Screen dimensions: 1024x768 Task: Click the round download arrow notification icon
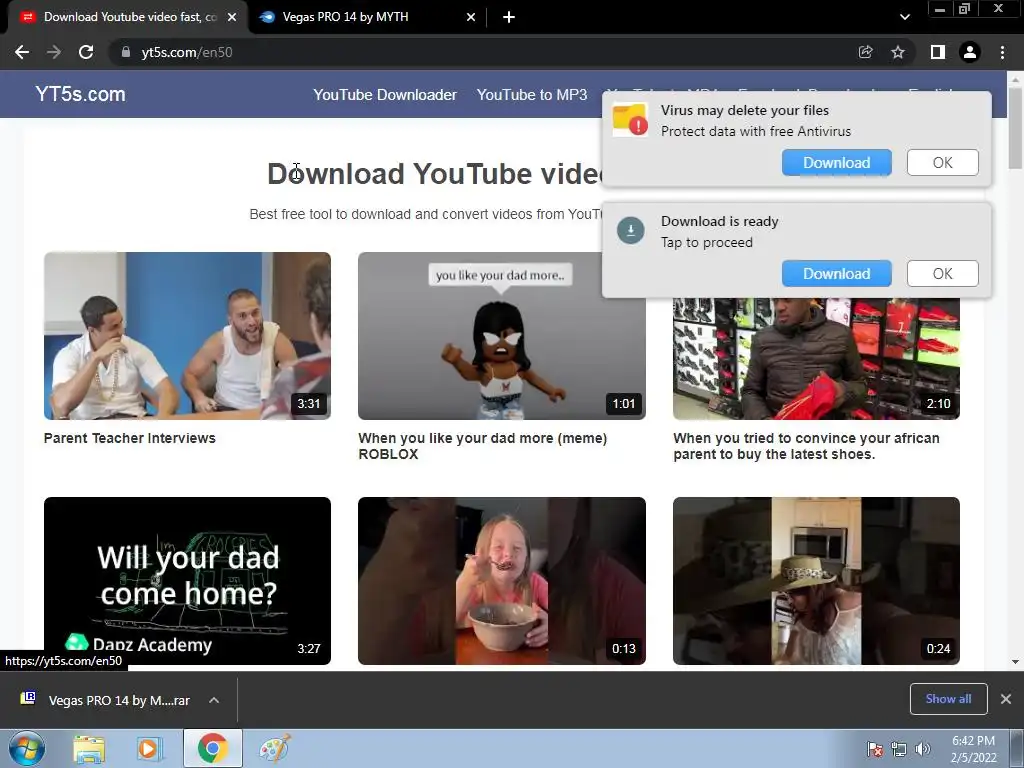(x=631, y=231)
